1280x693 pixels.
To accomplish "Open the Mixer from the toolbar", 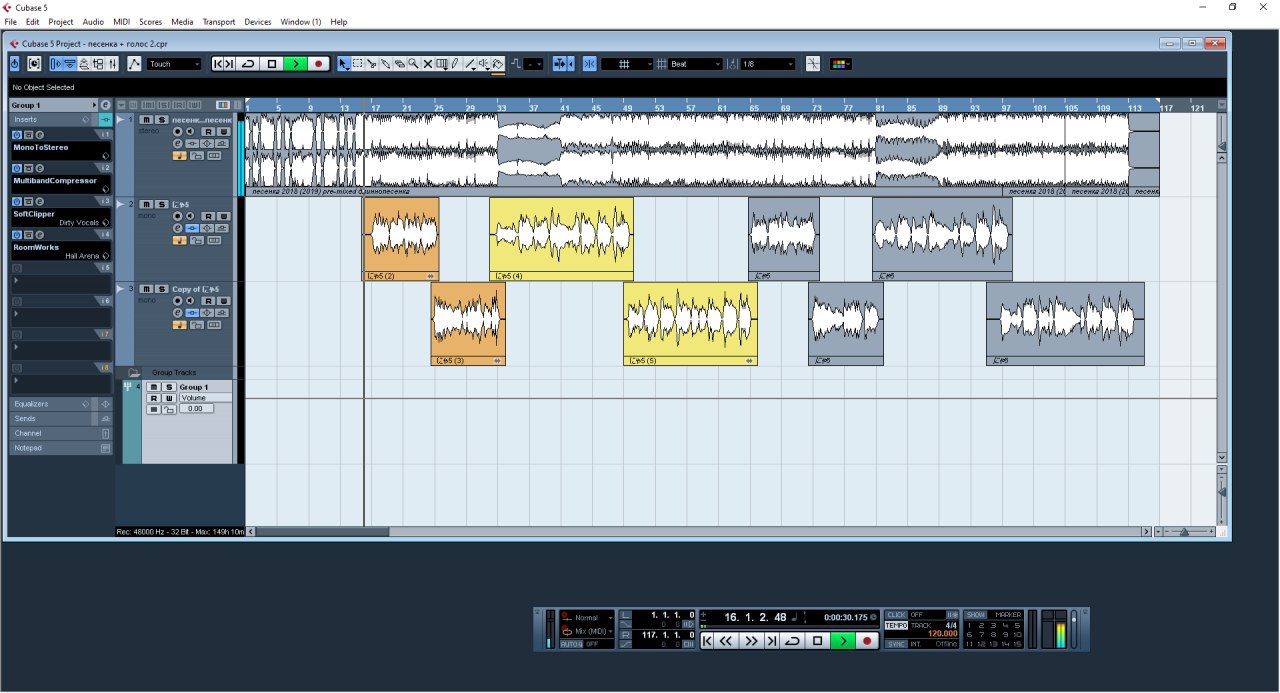I will point(113,64).
